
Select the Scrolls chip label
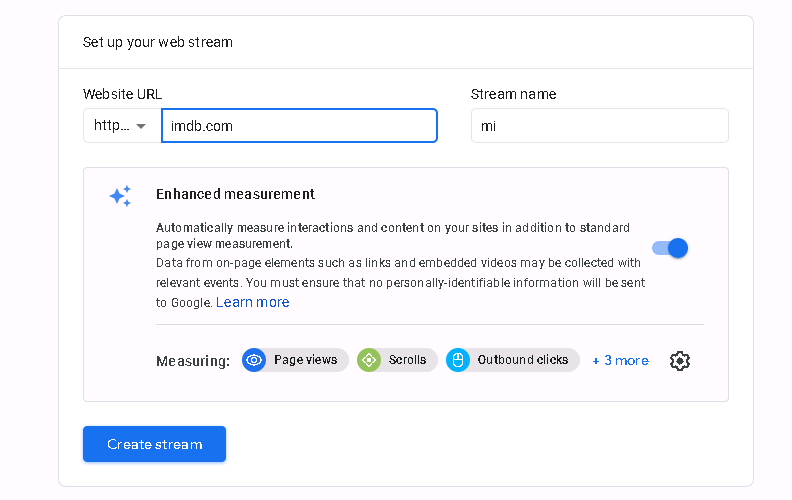pyautogui.click(x=407, y=360)
